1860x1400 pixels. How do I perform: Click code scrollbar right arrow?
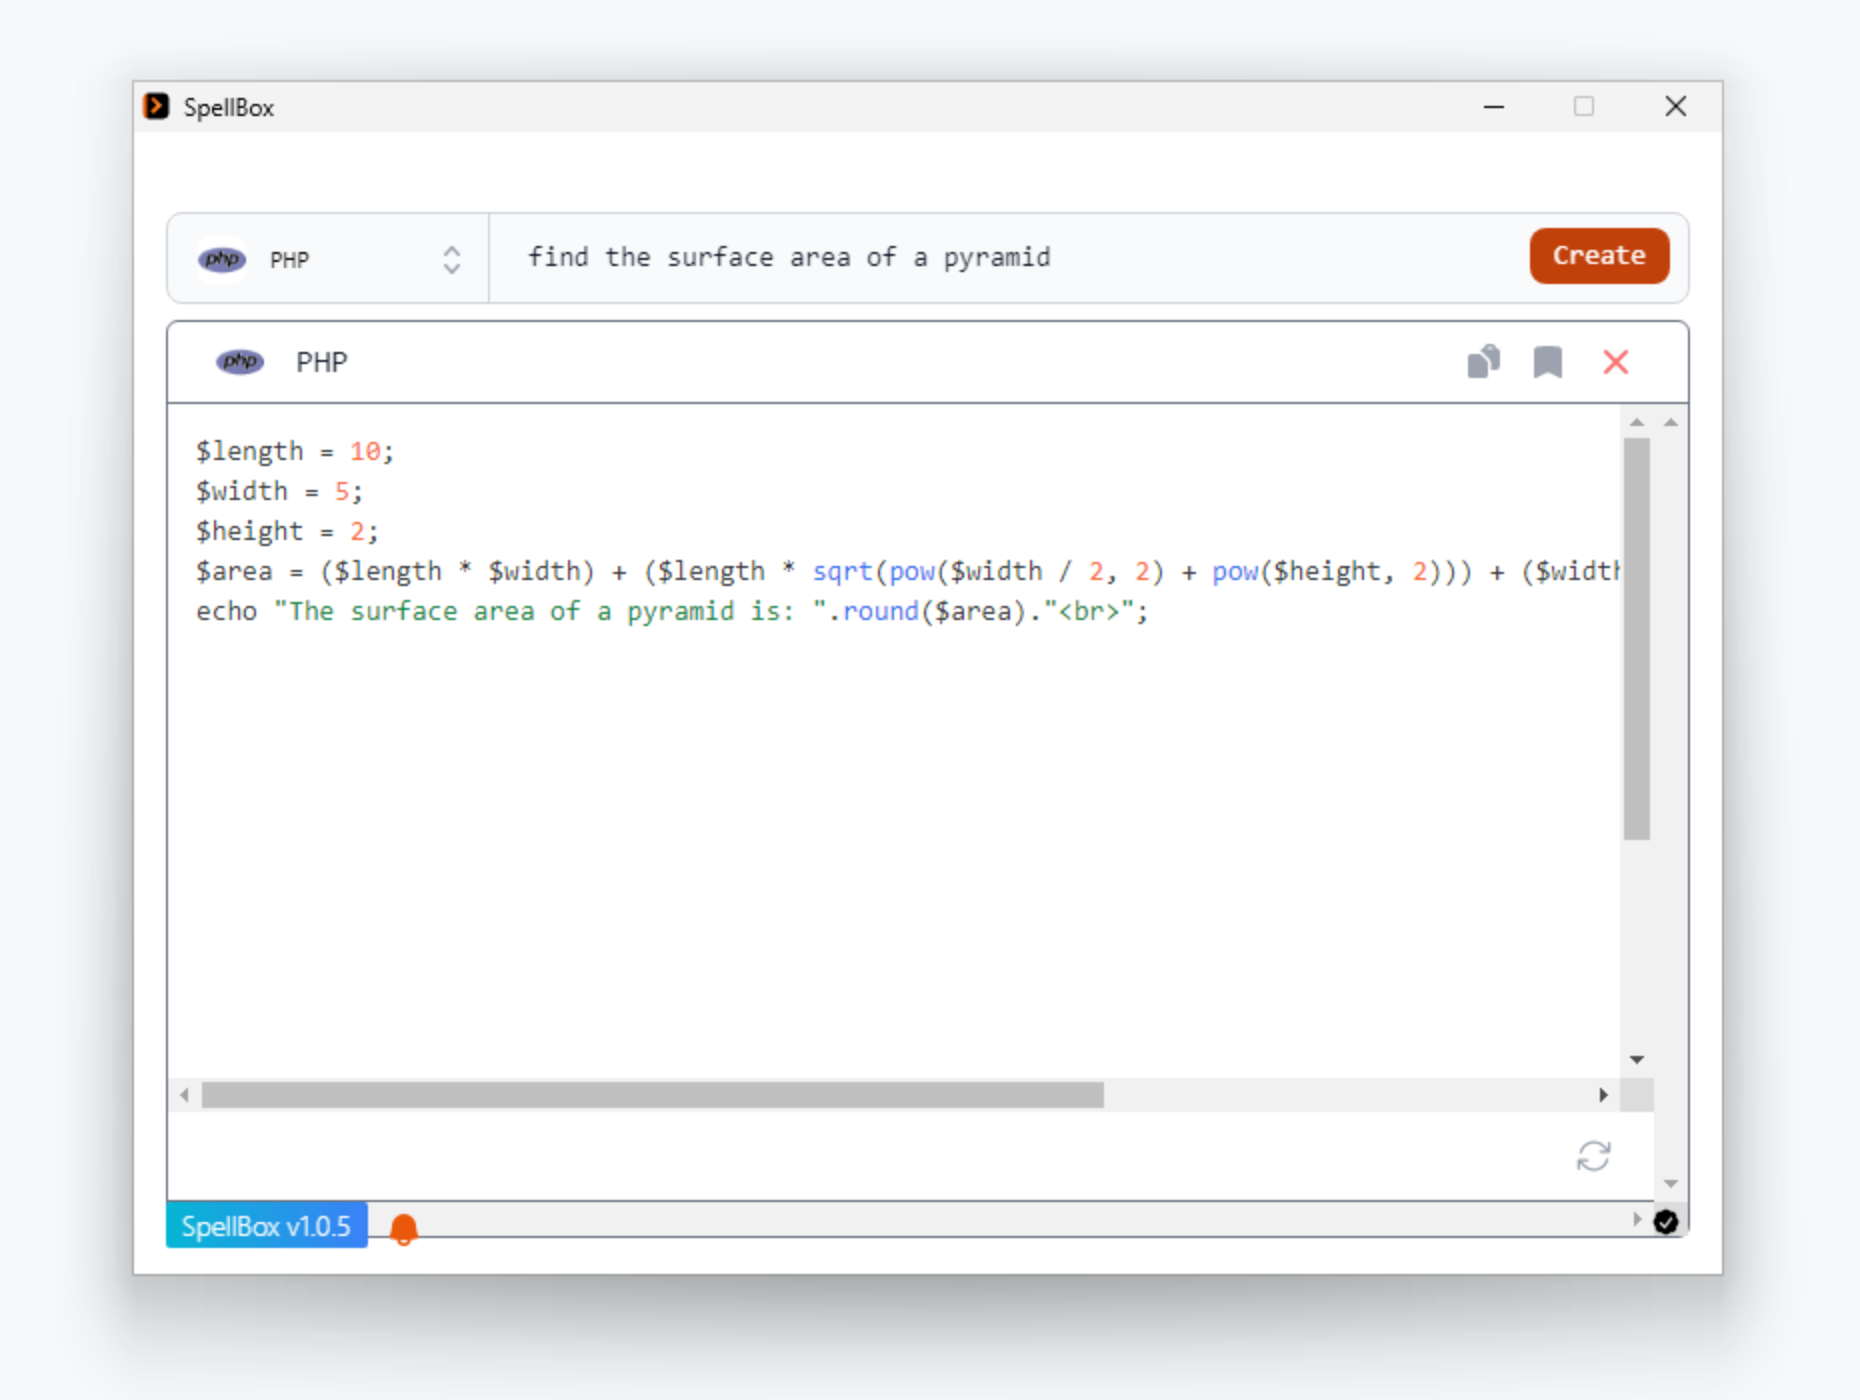coord(1604,1095)
